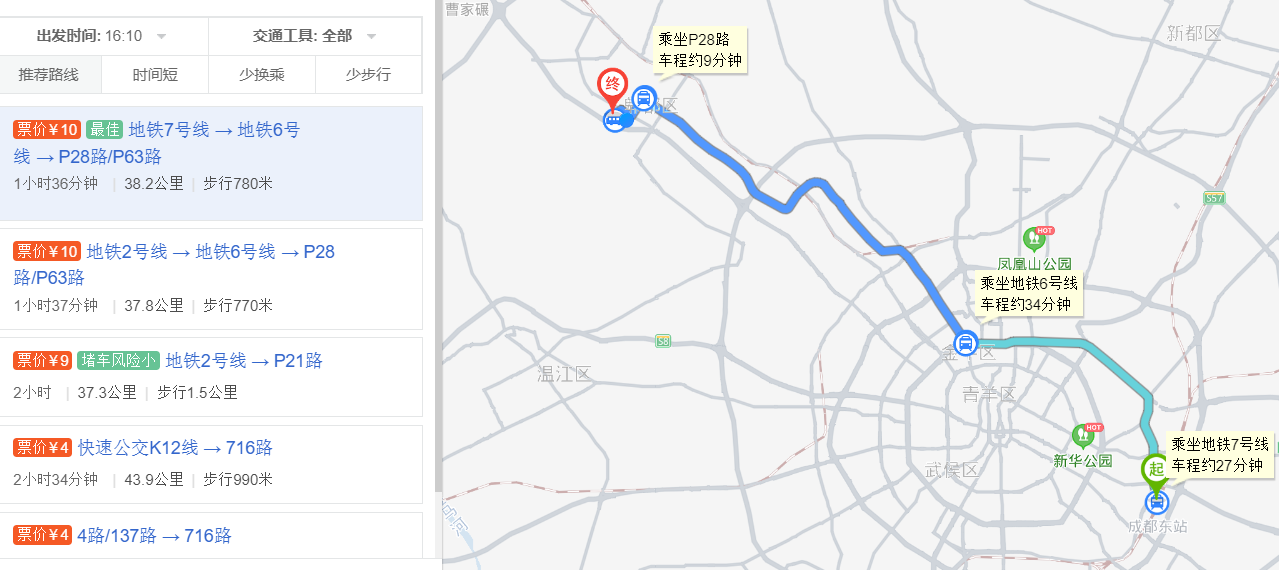Switch to the 少步行 tab
This screenshot has width=1279, height=570.
[x=368, y=75]
